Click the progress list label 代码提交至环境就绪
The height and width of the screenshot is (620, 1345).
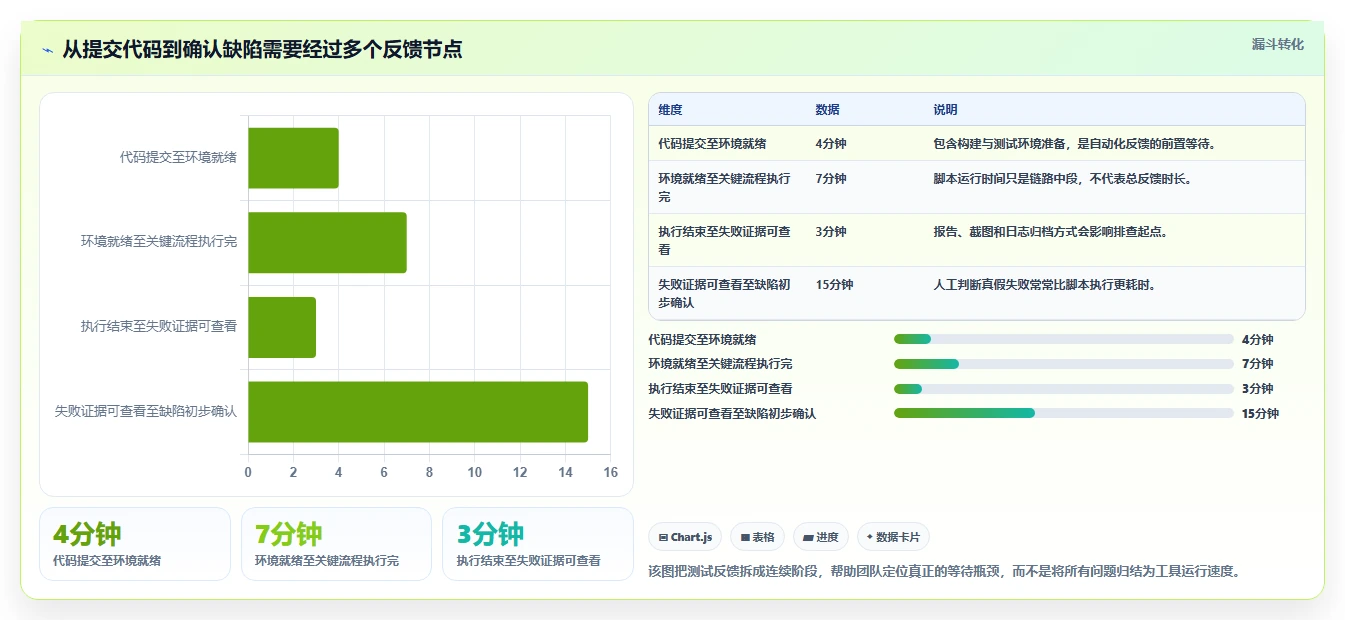[703, 340]
